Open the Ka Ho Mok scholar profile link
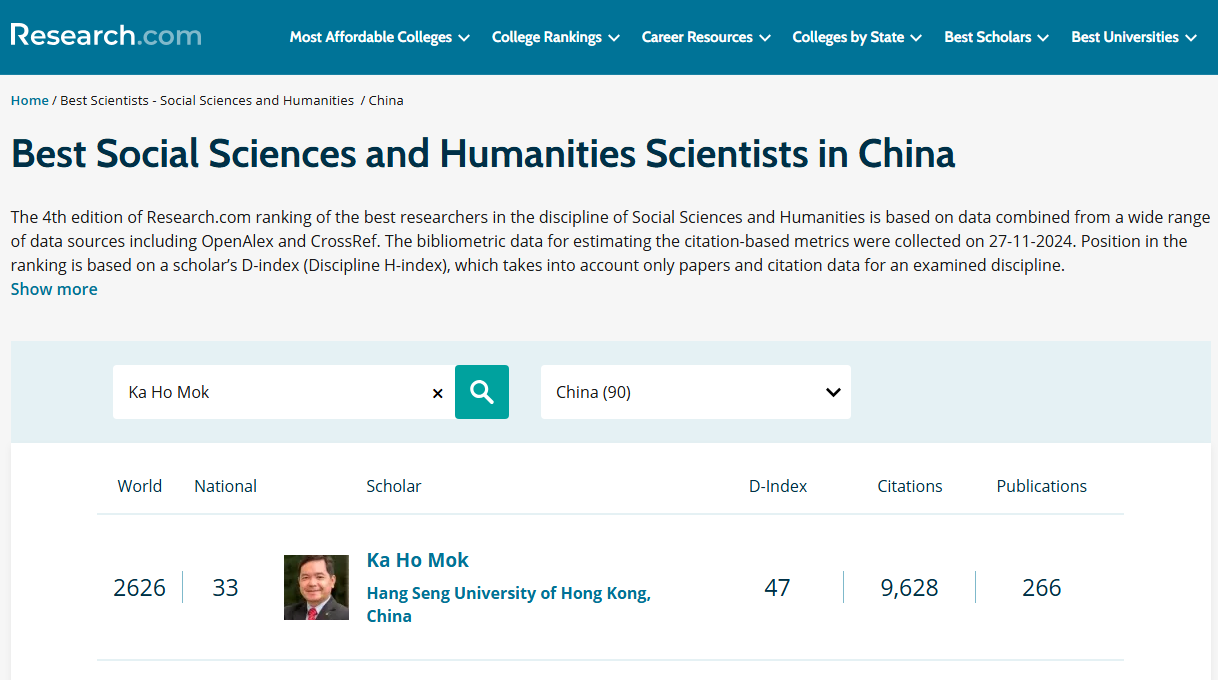 click(x=418, y=560)
